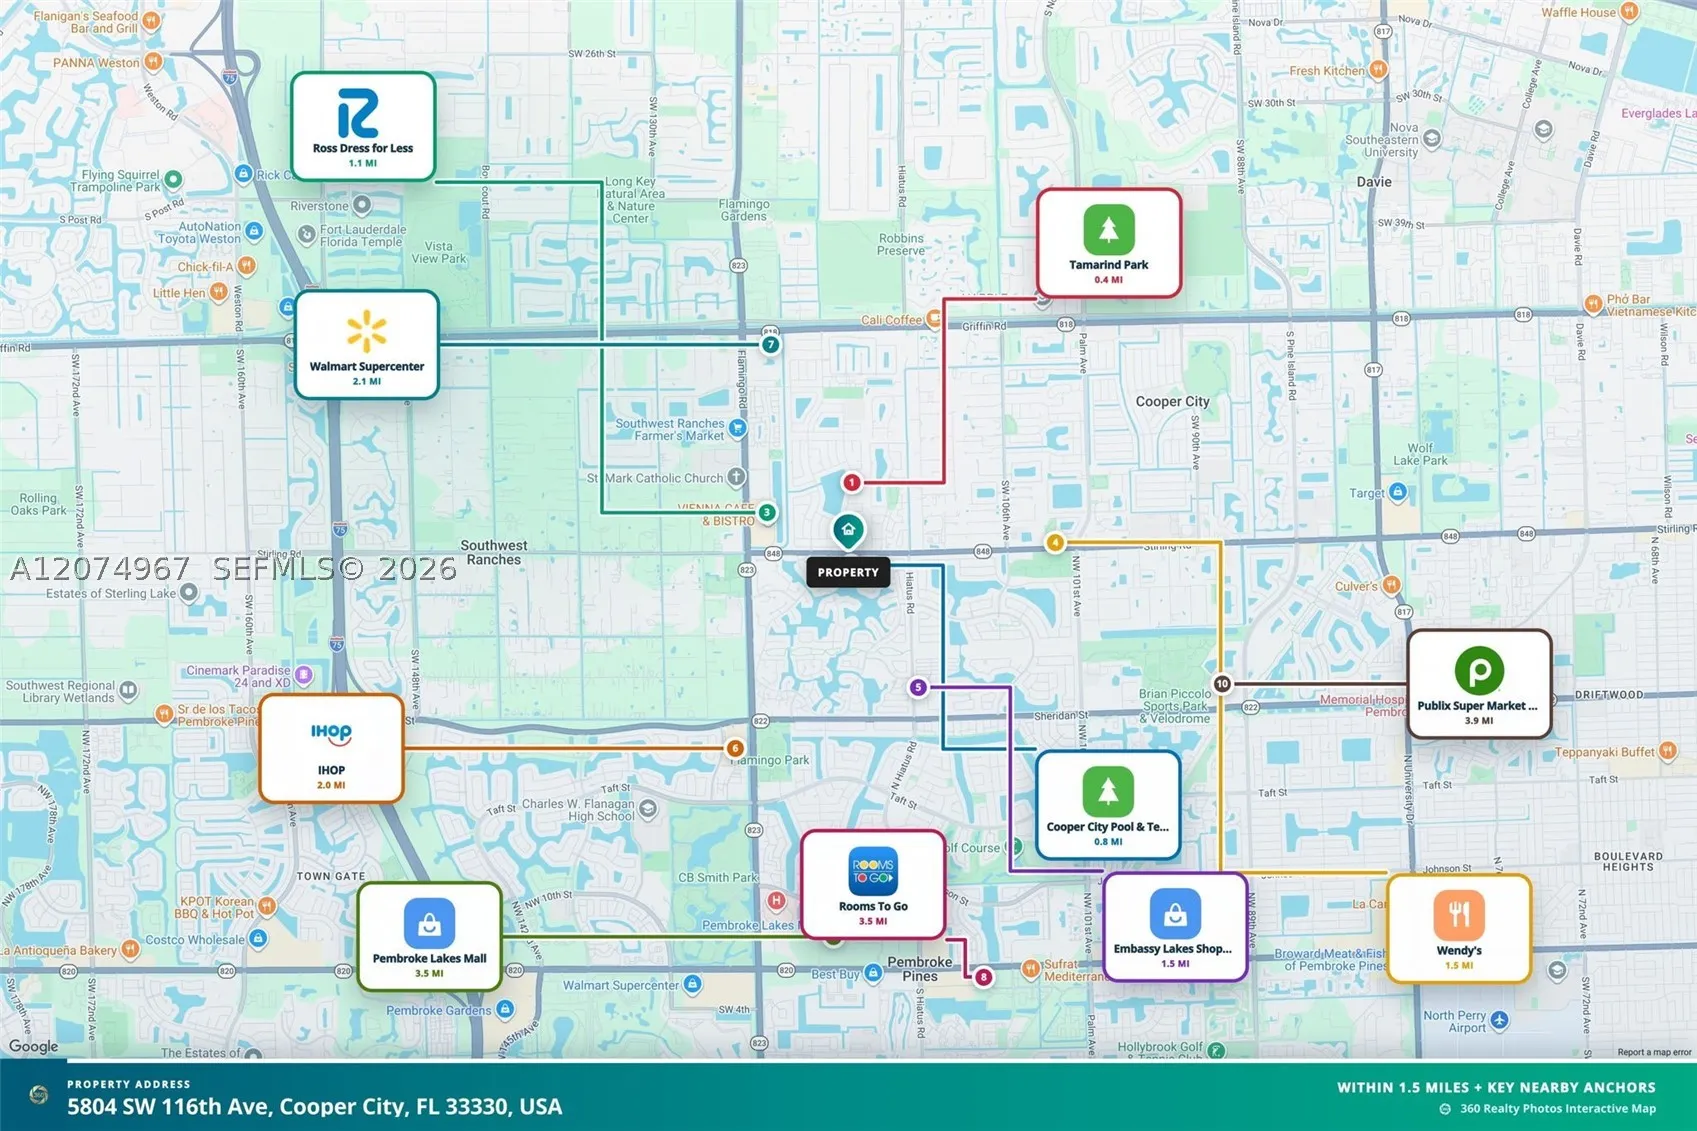
Task: Select the Best Buy store pin
Action: click(873, 973)
